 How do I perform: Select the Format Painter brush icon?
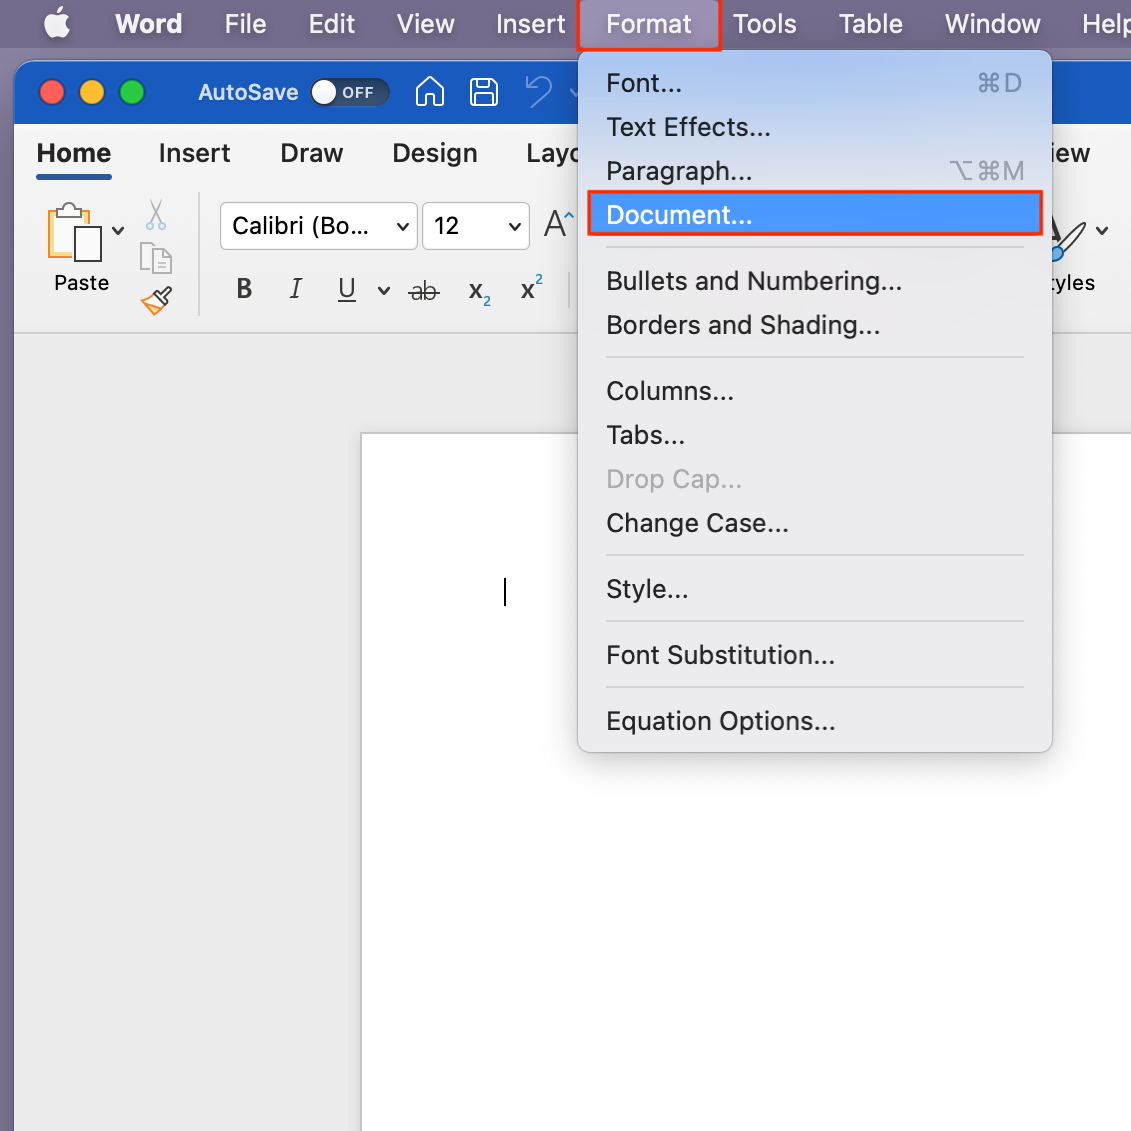pyautogui.click(x=156, y=300)
